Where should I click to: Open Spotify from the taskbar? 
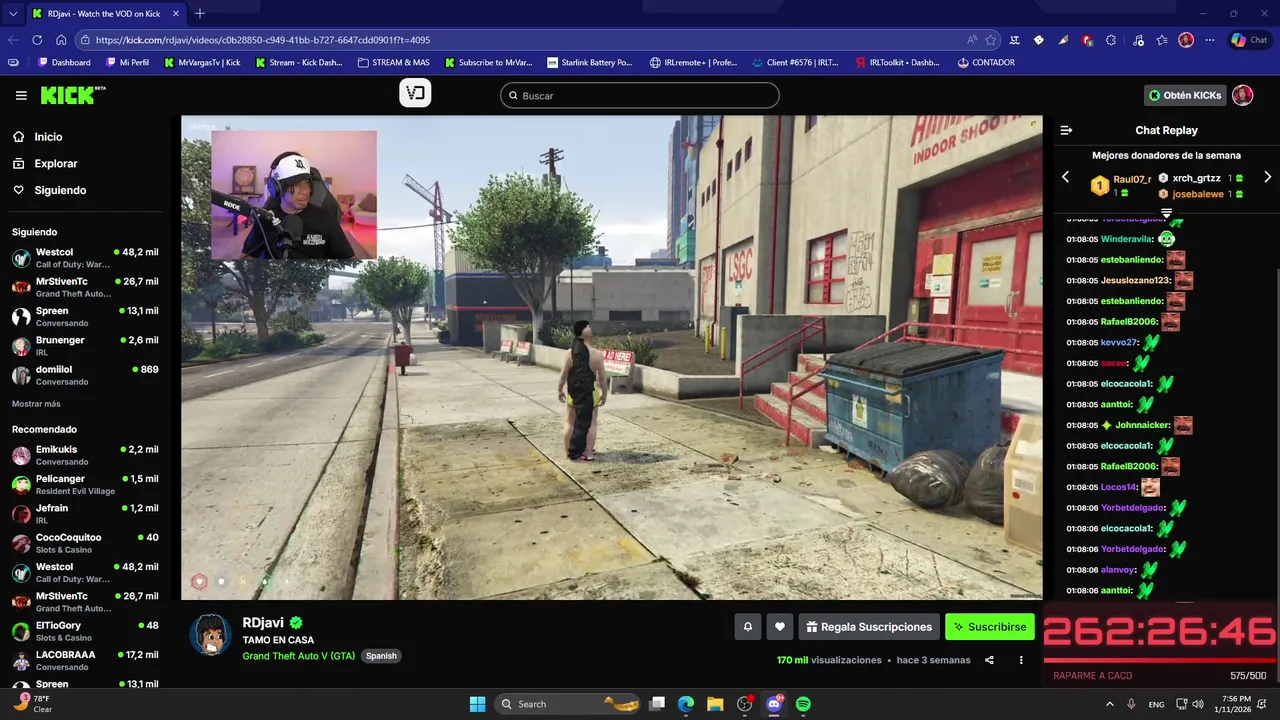803,704
